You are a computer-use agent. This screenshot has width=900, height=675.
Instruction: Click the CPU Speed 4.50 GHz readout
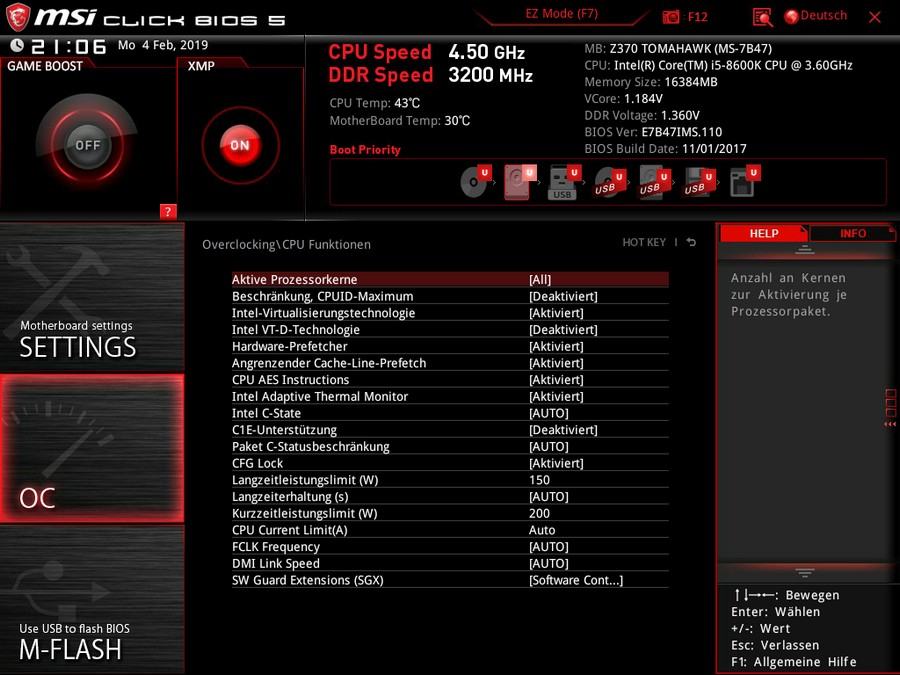click(426, 52)
